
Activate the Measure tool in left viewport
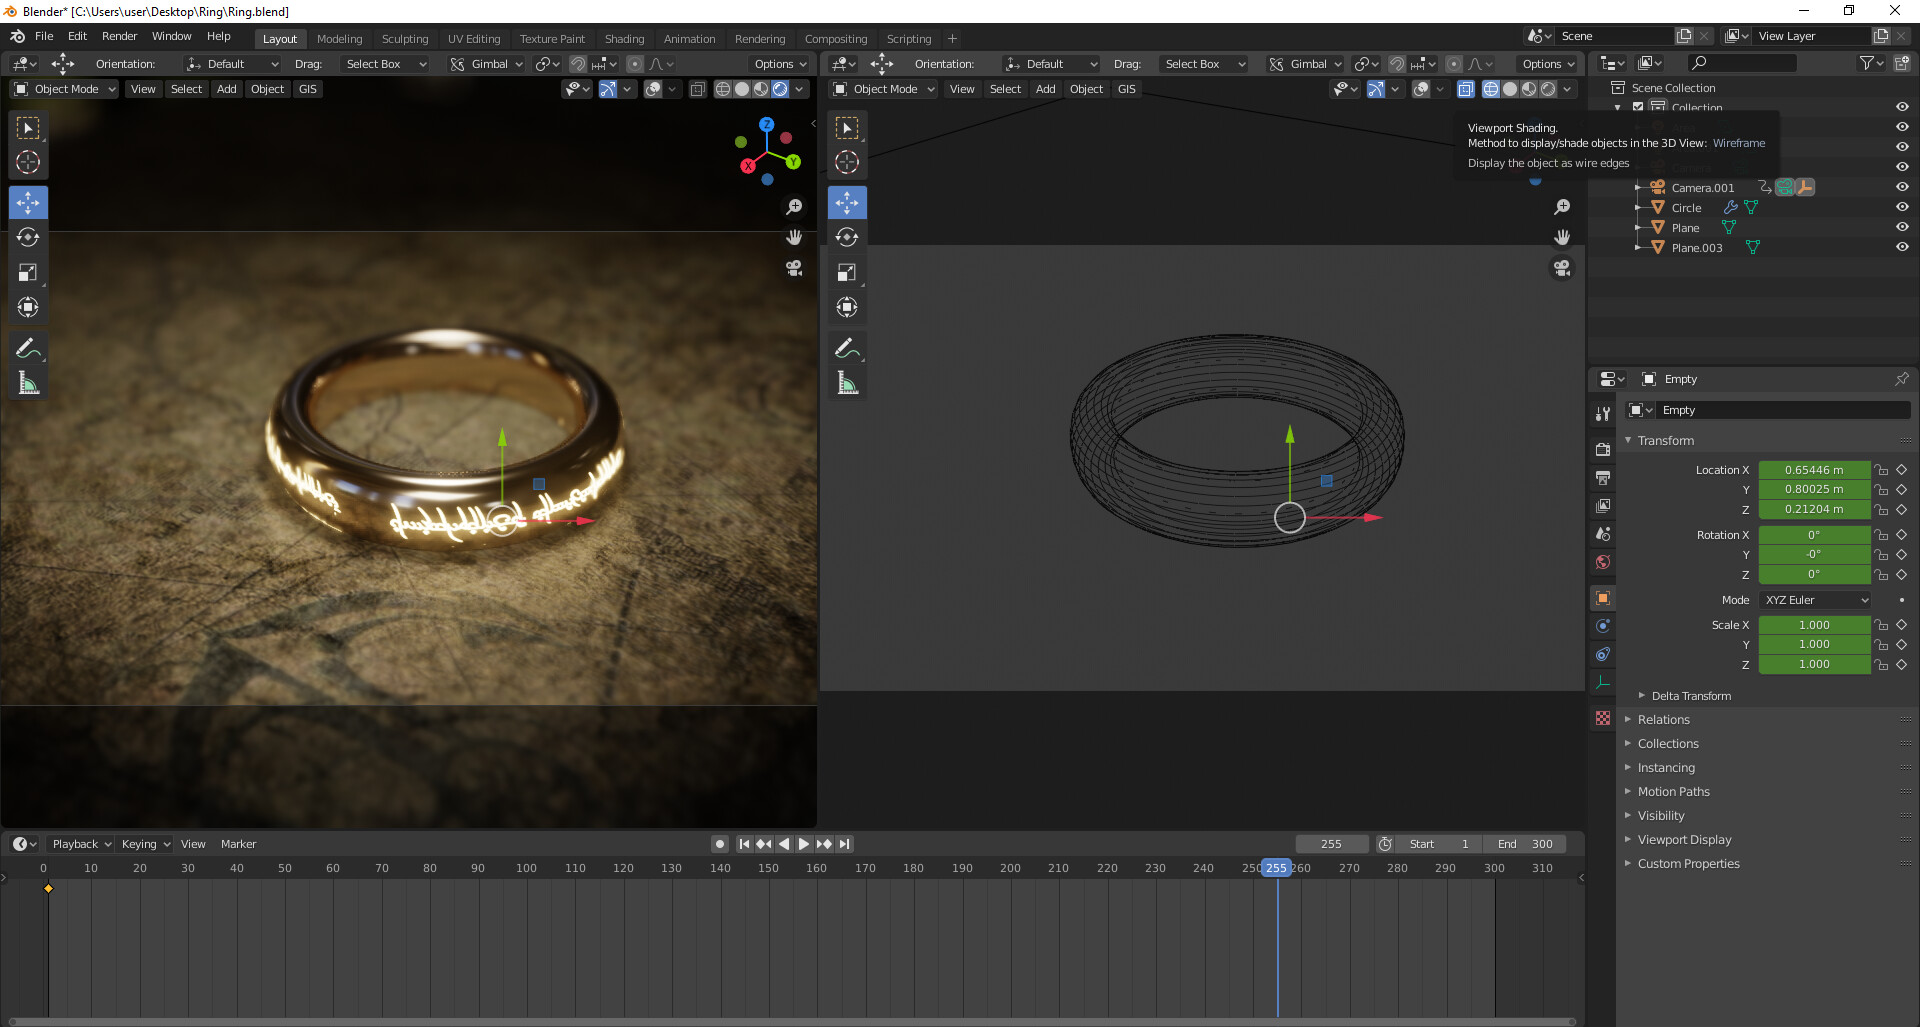28,383
